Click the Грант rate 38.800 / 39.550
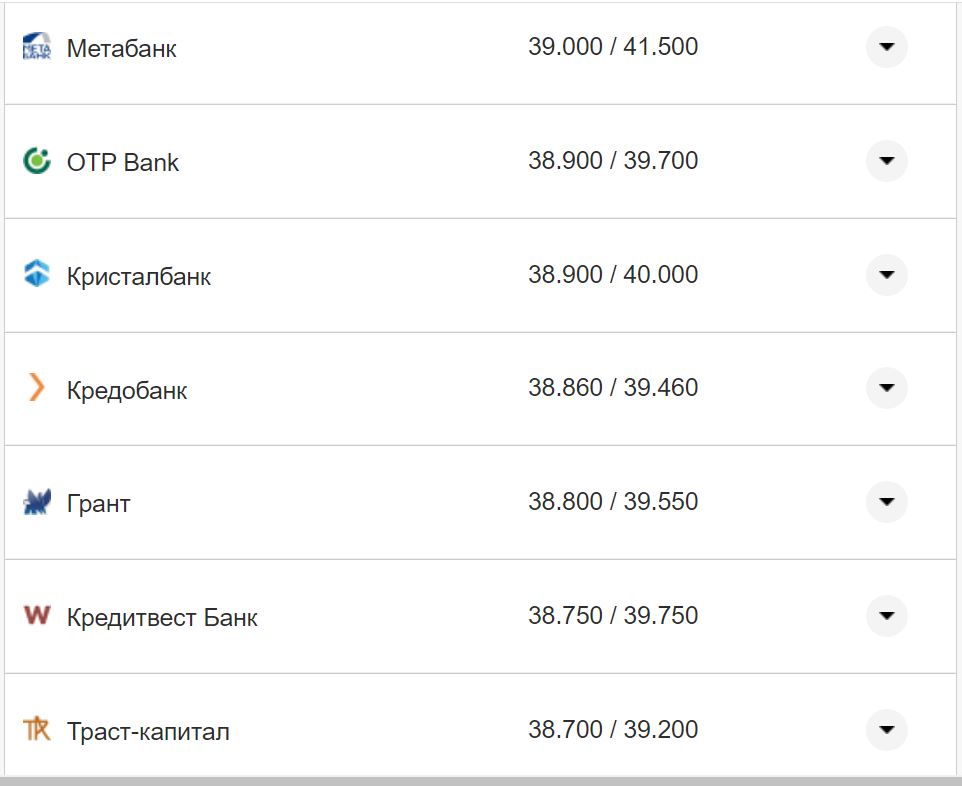962x786 pixels. tap(613, 502)
